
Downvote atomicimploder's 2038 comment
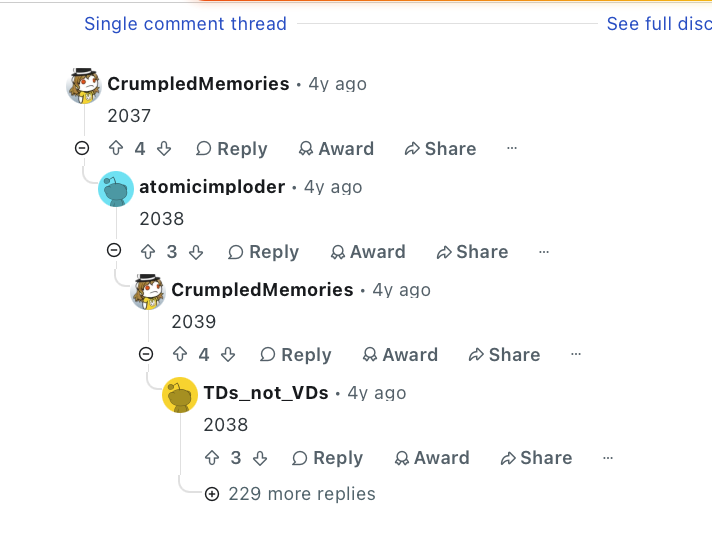pyautogui.click(x=196, y=252)
